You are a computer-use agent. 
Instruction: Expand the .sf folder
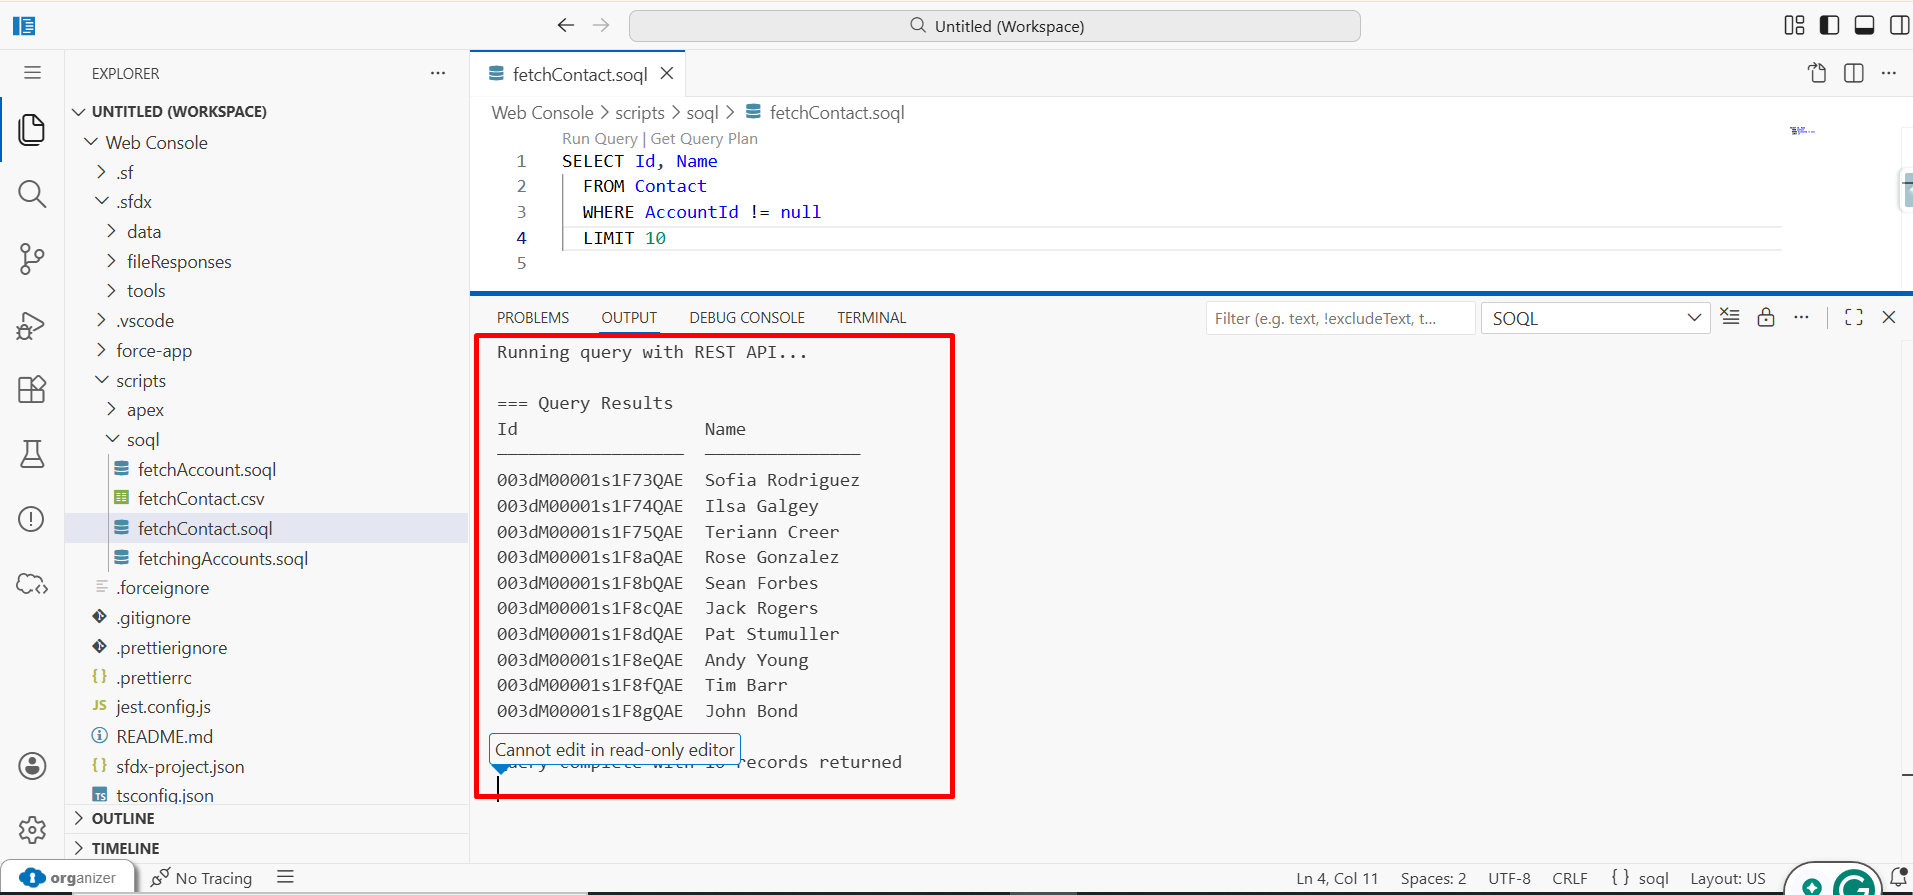(102, 172)
